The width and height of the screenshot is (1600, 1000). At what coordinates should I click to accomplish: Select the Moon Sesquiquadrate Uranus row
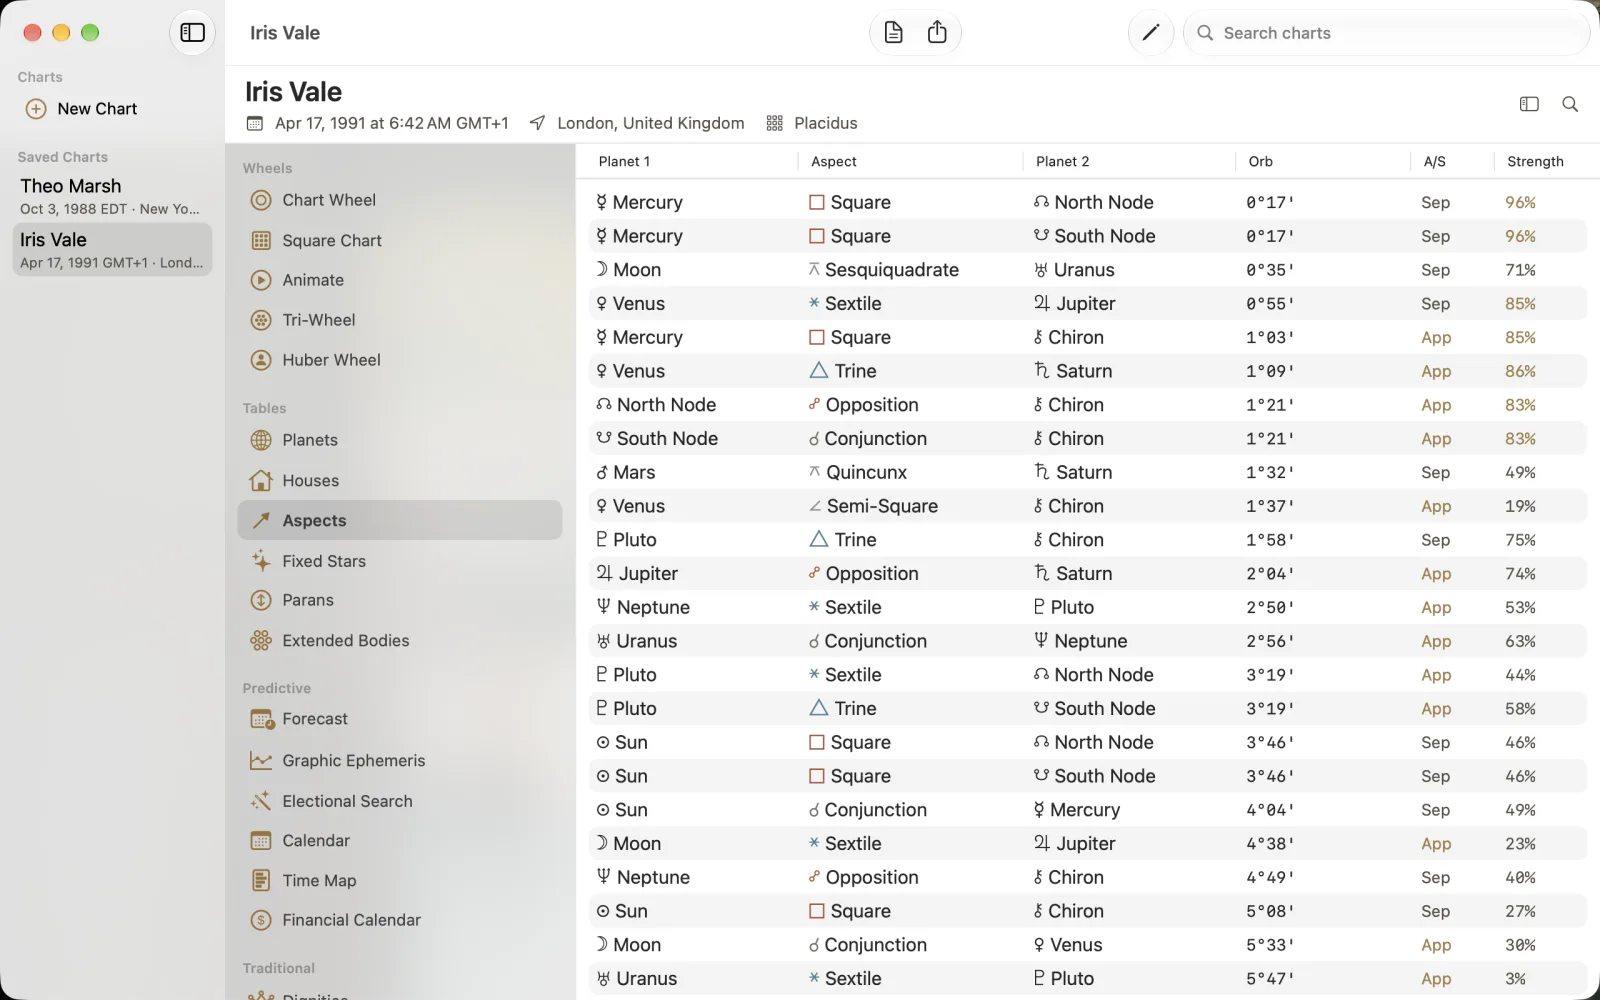click(x=1088, y=270)
